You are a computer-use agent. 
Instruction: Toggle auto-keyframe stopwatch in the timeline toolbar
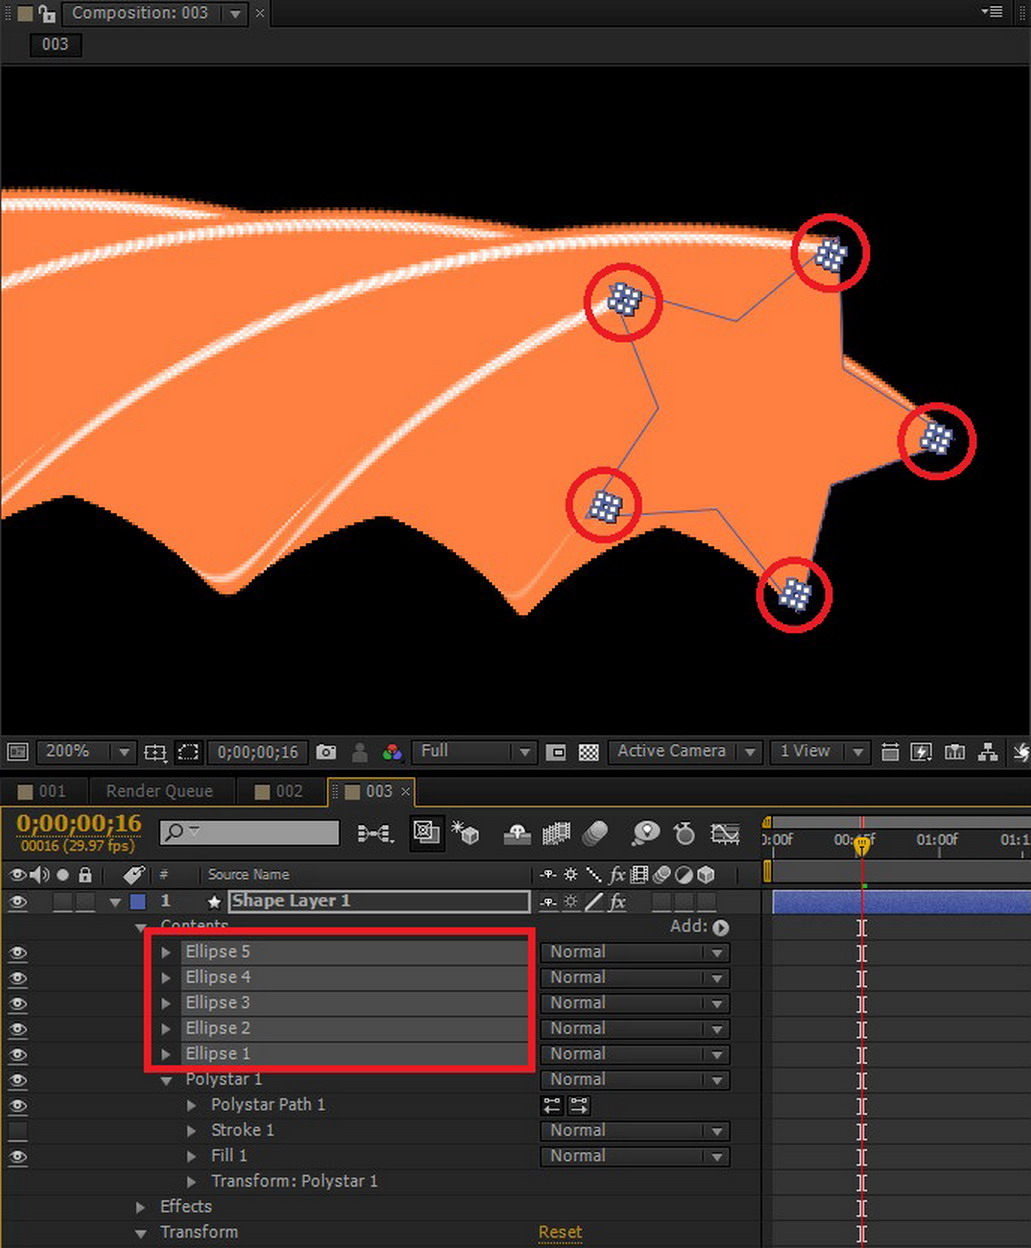click(x=685, y=833)
